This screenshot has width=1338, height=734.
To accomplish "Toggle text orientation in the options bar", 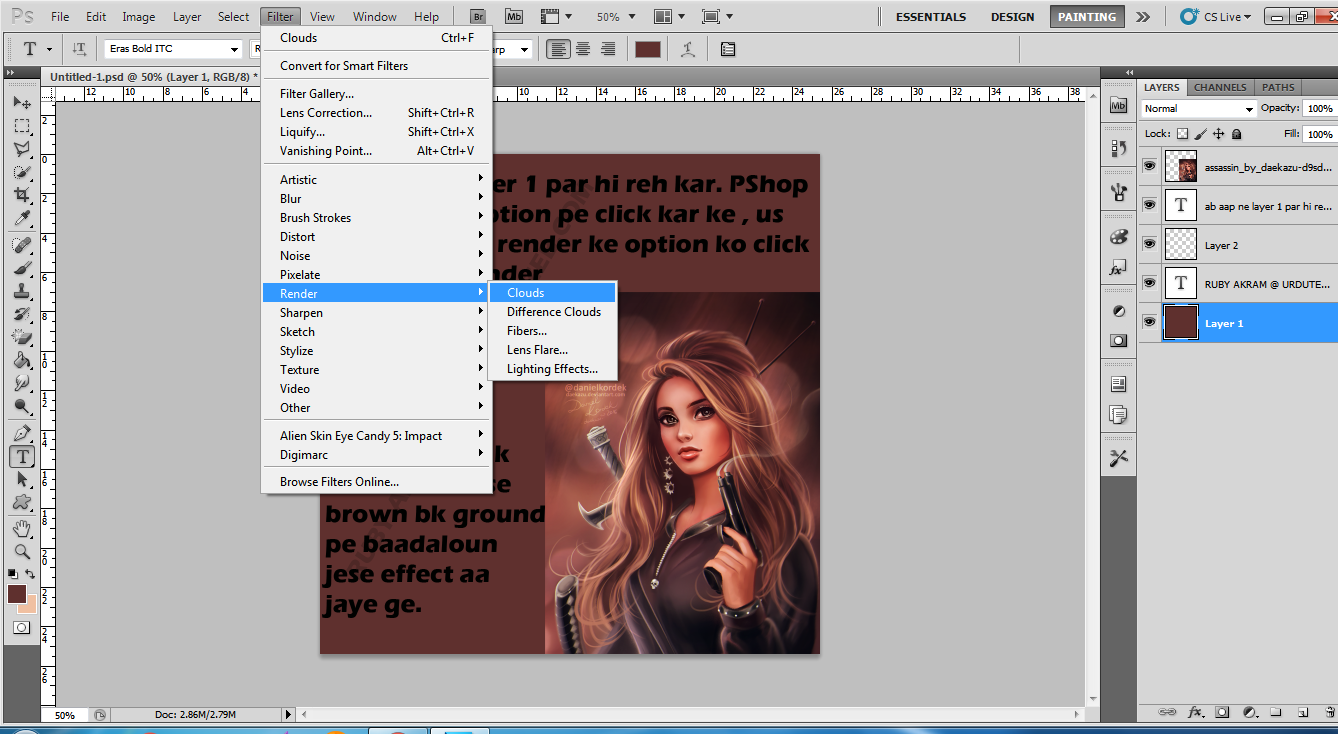I will 80,49.
